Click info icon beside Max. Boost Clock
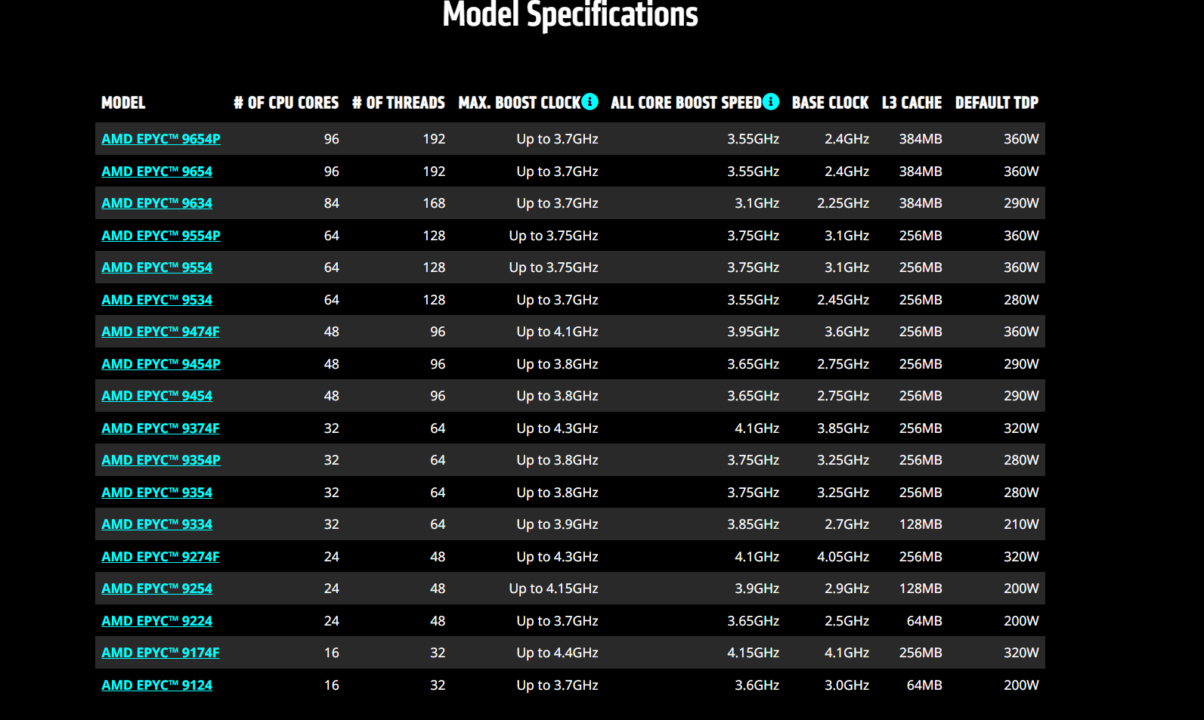 (x=590, y=102)
